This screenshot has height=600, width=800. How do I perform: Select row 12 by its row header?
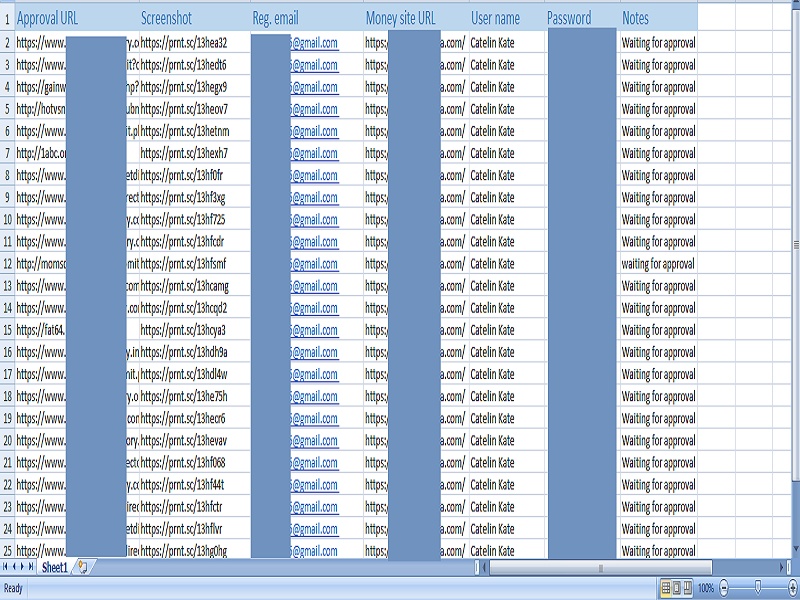coord(10,263)
